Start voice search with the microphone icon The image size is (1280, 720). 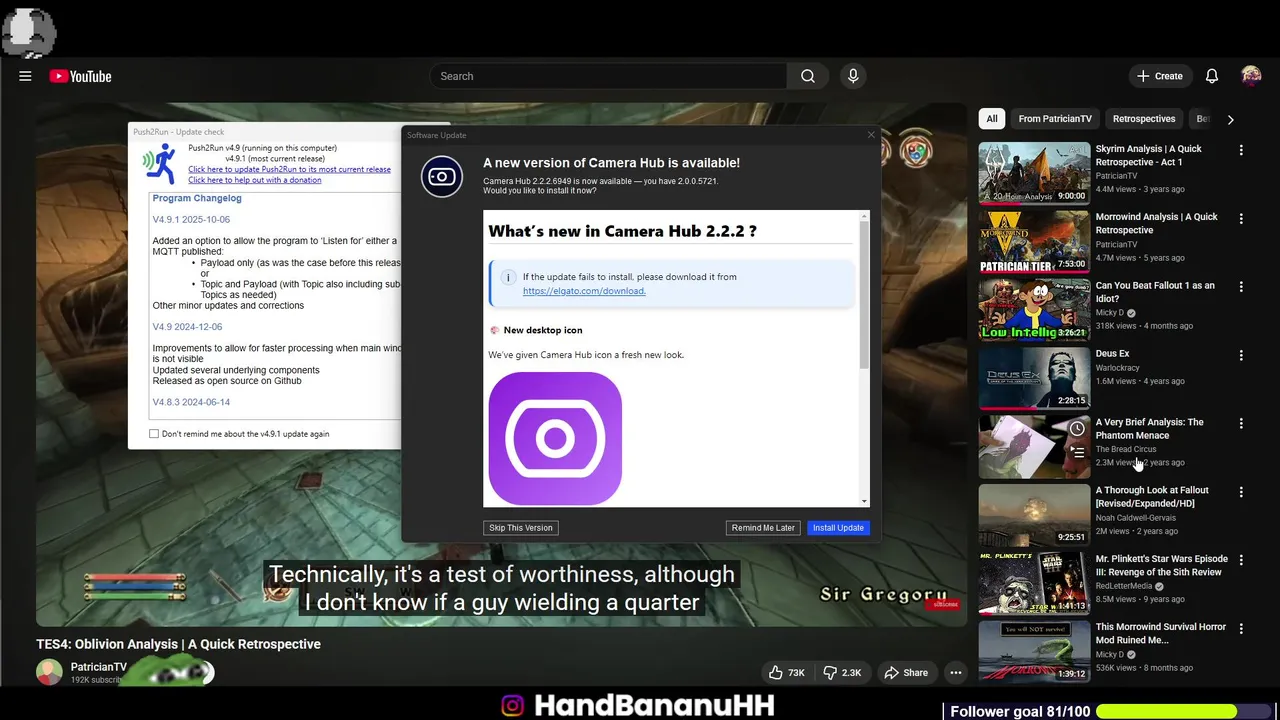point(853,76)
